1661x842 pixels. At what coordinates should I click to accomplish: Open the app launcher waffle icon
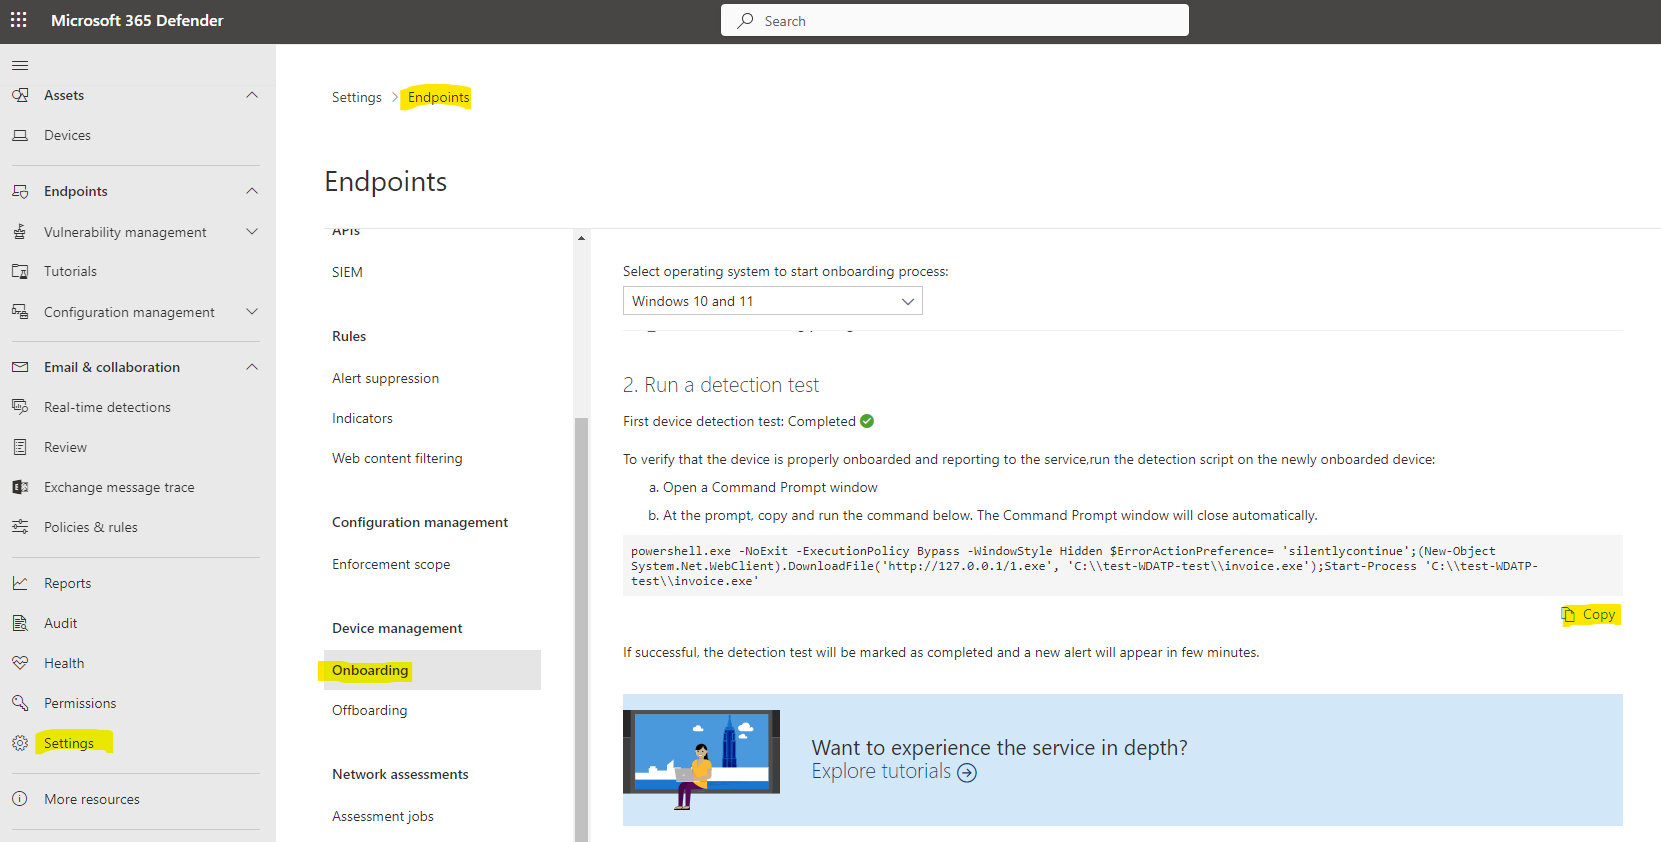coord(19,20)
